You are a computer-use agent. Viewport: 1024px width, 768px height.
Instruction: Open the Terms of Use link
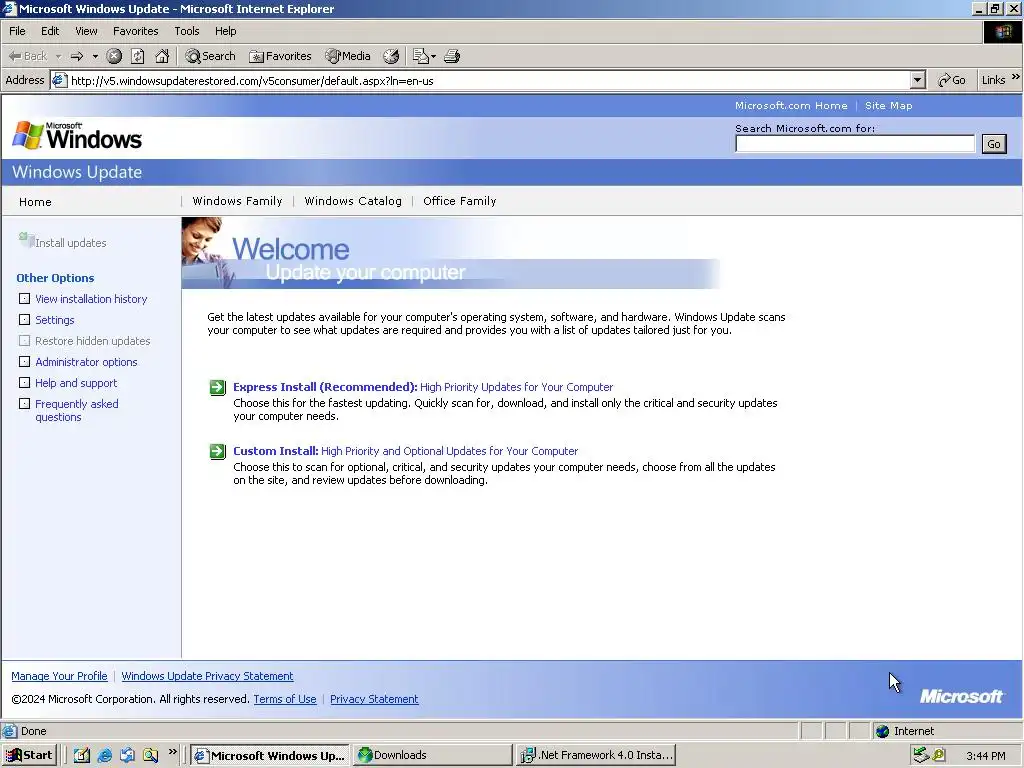pos(285,699)
